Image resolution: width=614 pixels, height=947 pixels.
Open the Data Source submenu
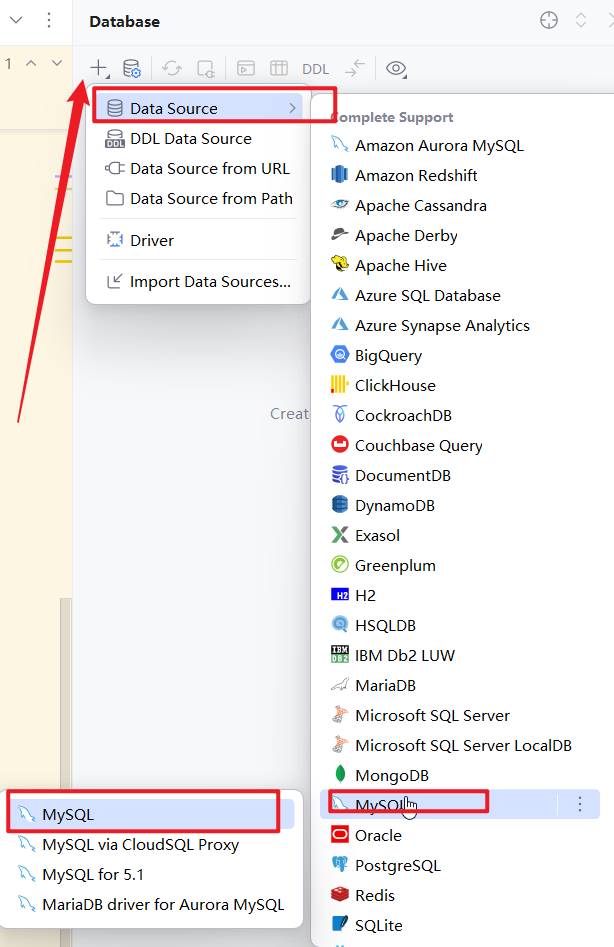(x=199, y=108)
